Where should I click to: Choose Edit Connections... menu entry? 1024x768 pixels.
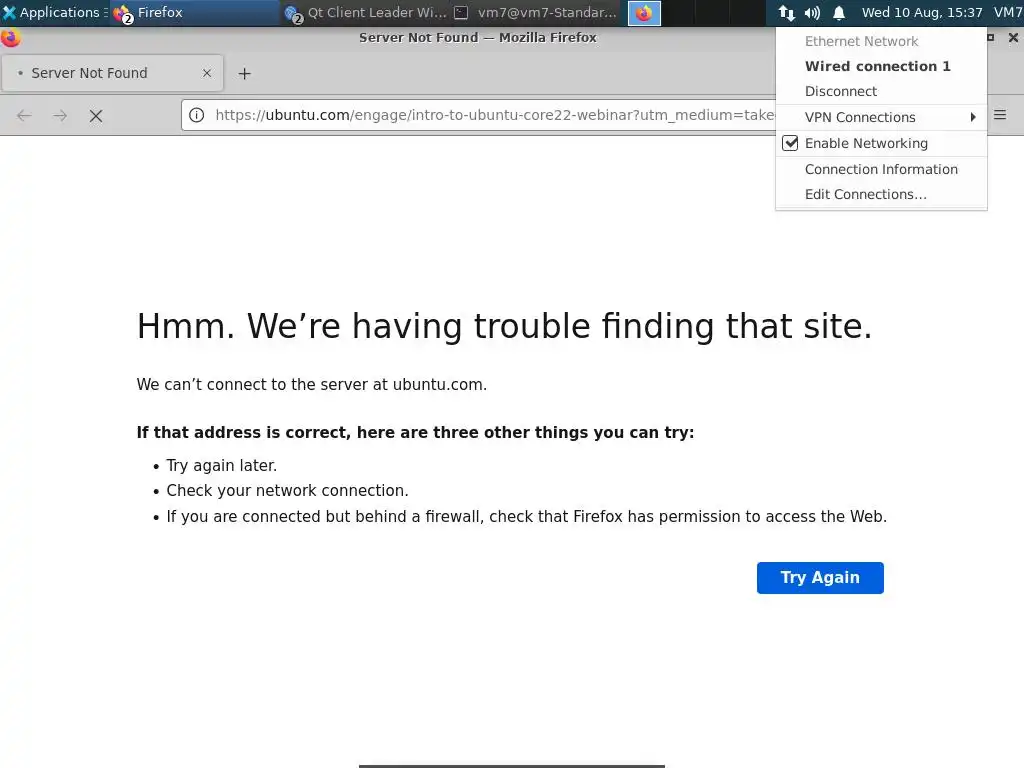pos(881,195)
